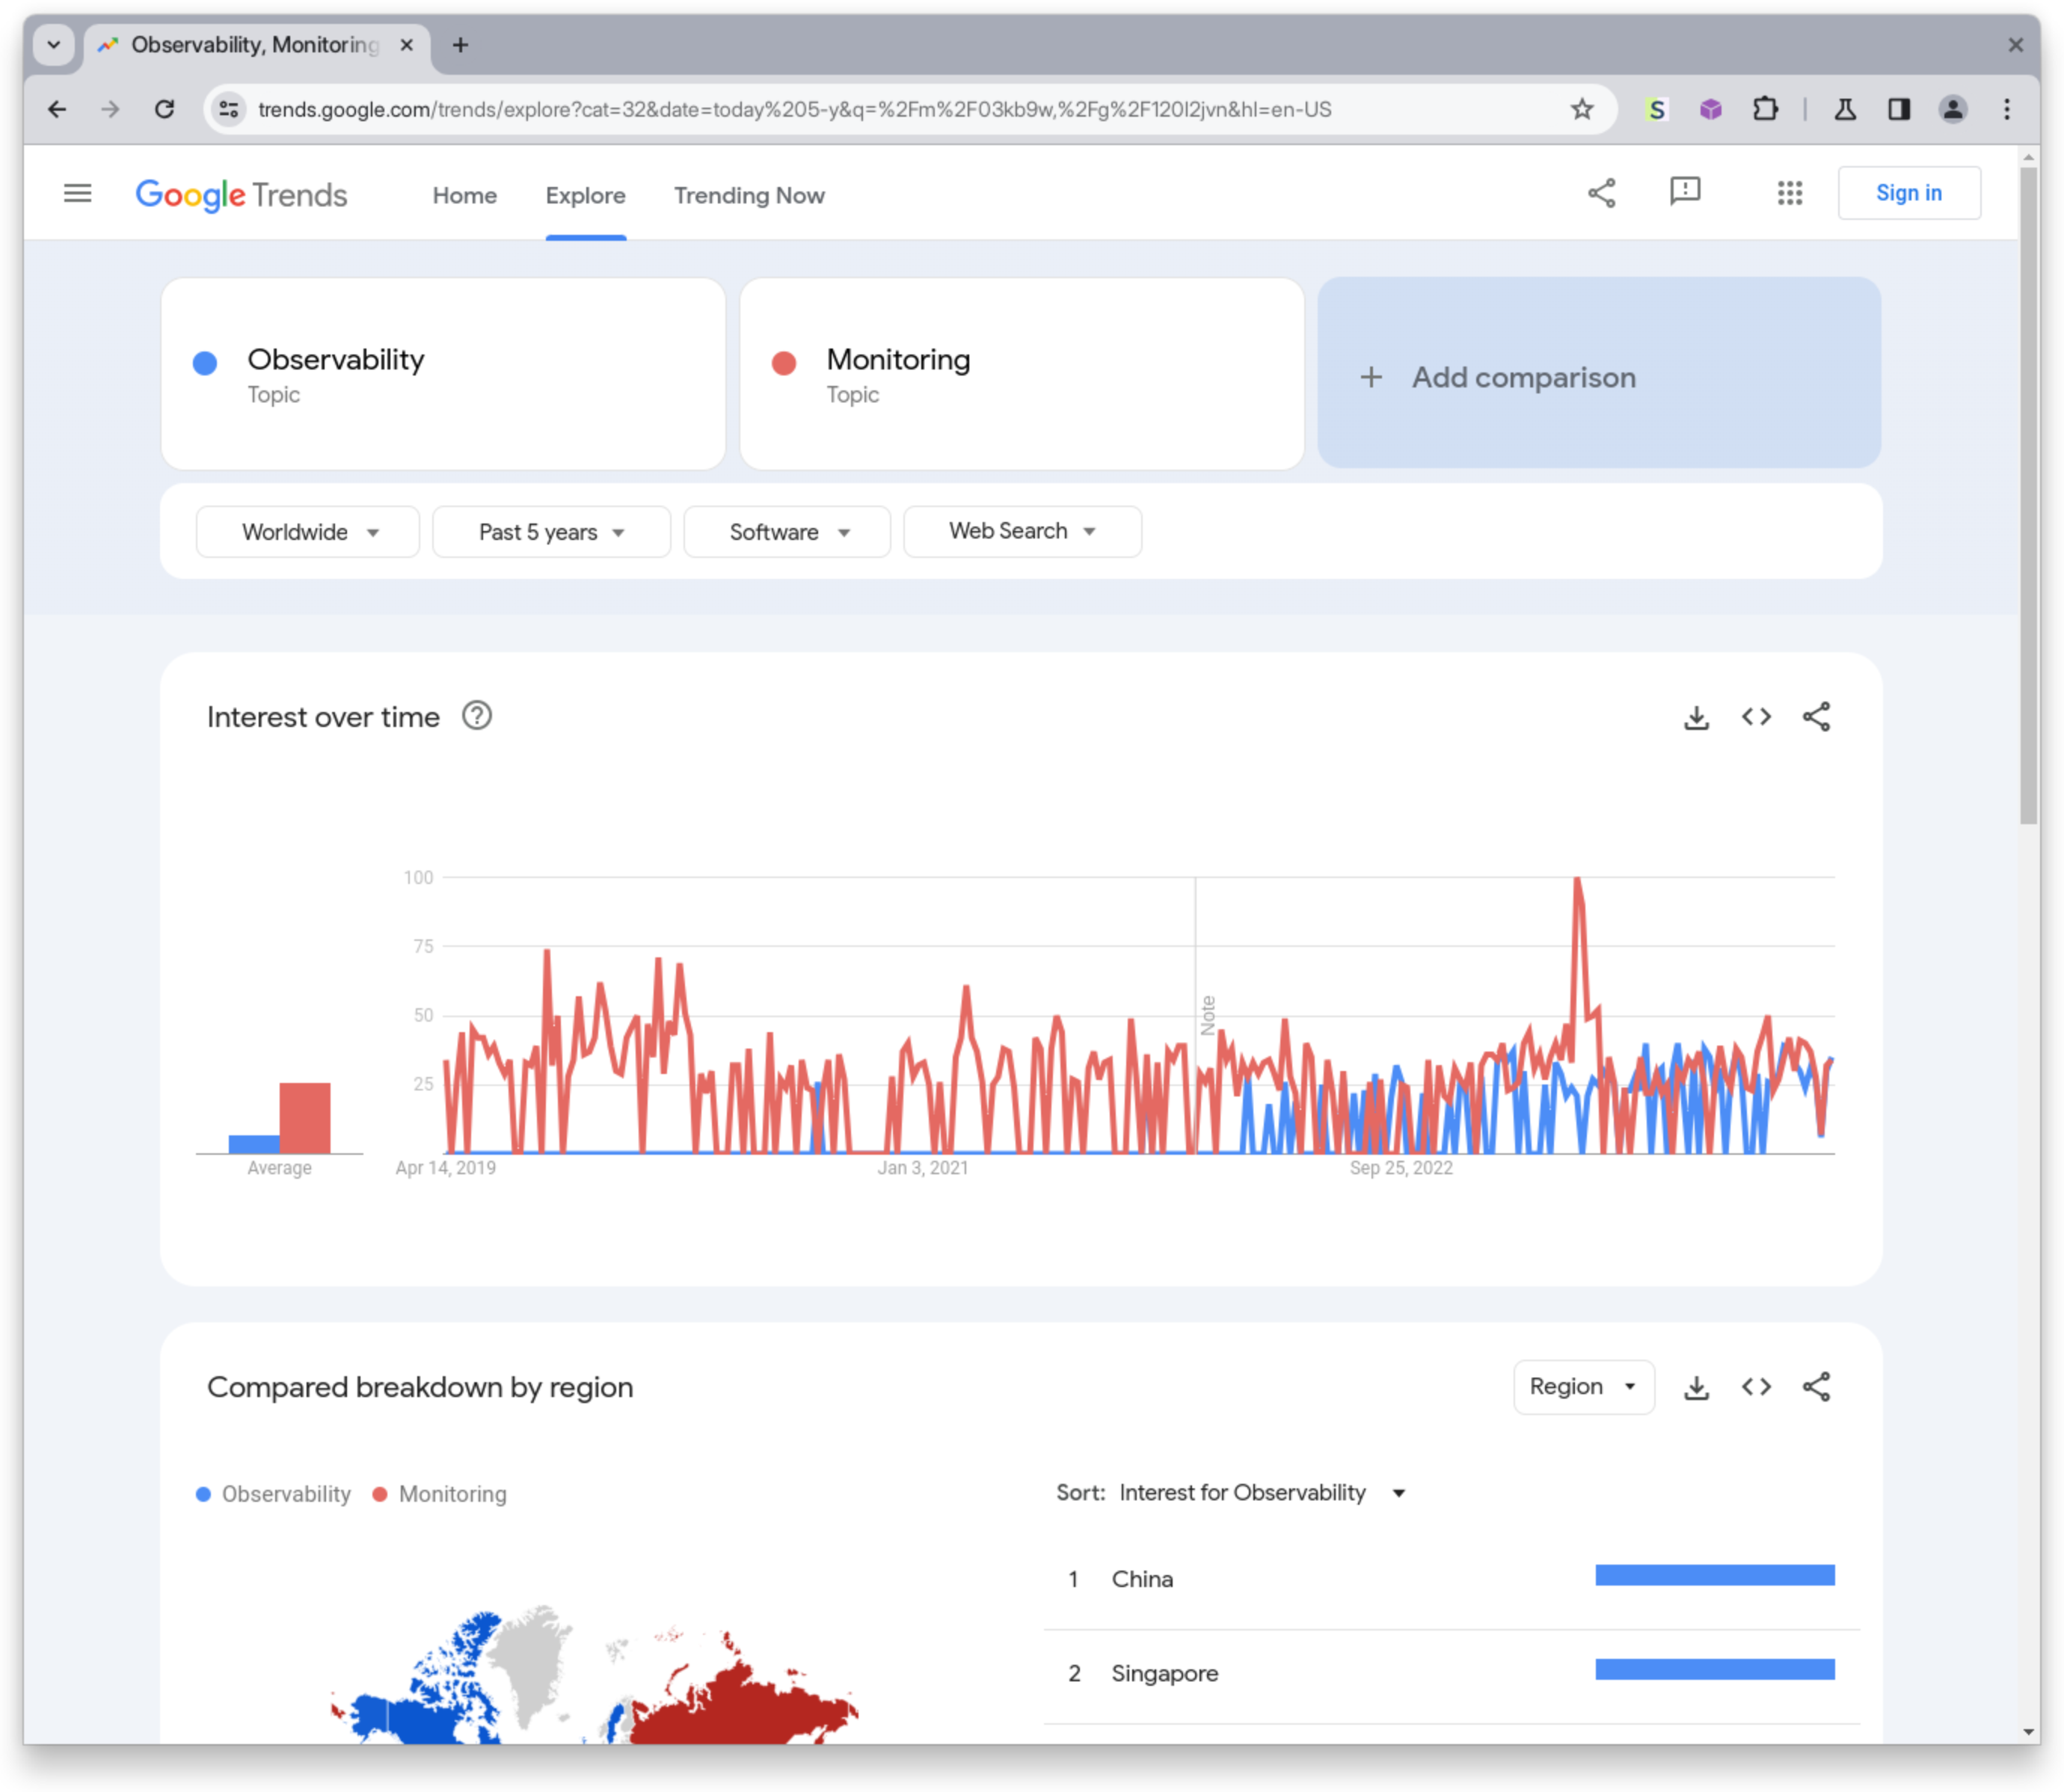The image size is (2064, 1792).
Task: Open the Worldwide location dropdown
Action: coord(308,532)
